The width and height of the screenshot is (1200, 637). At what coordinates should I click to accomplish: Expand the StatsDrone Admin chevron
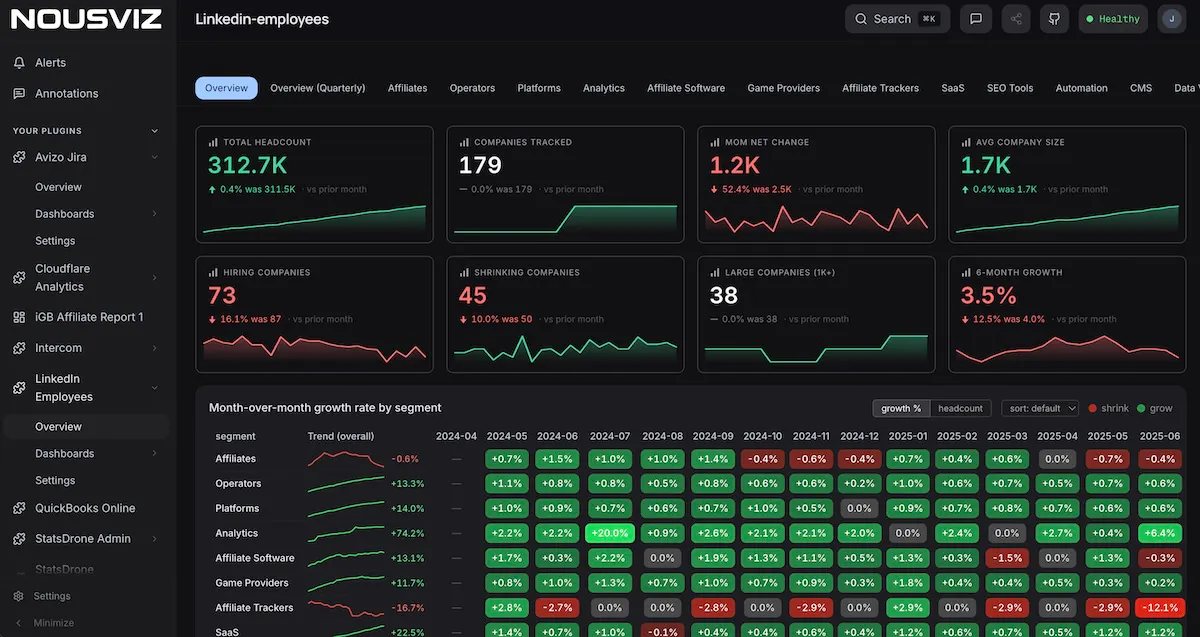coord(154,539)
